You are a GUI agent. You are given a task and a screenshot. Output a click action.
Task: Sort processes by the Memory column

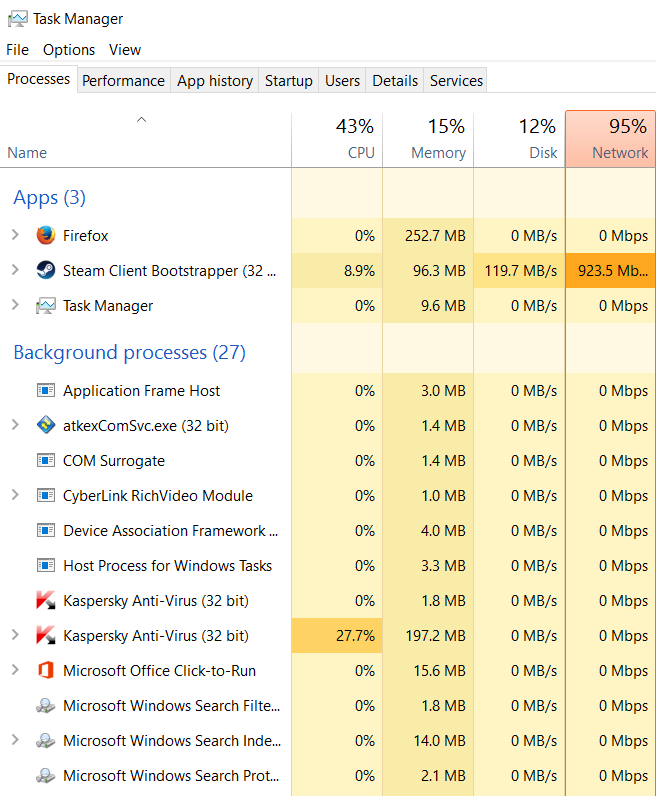point(428,140)
